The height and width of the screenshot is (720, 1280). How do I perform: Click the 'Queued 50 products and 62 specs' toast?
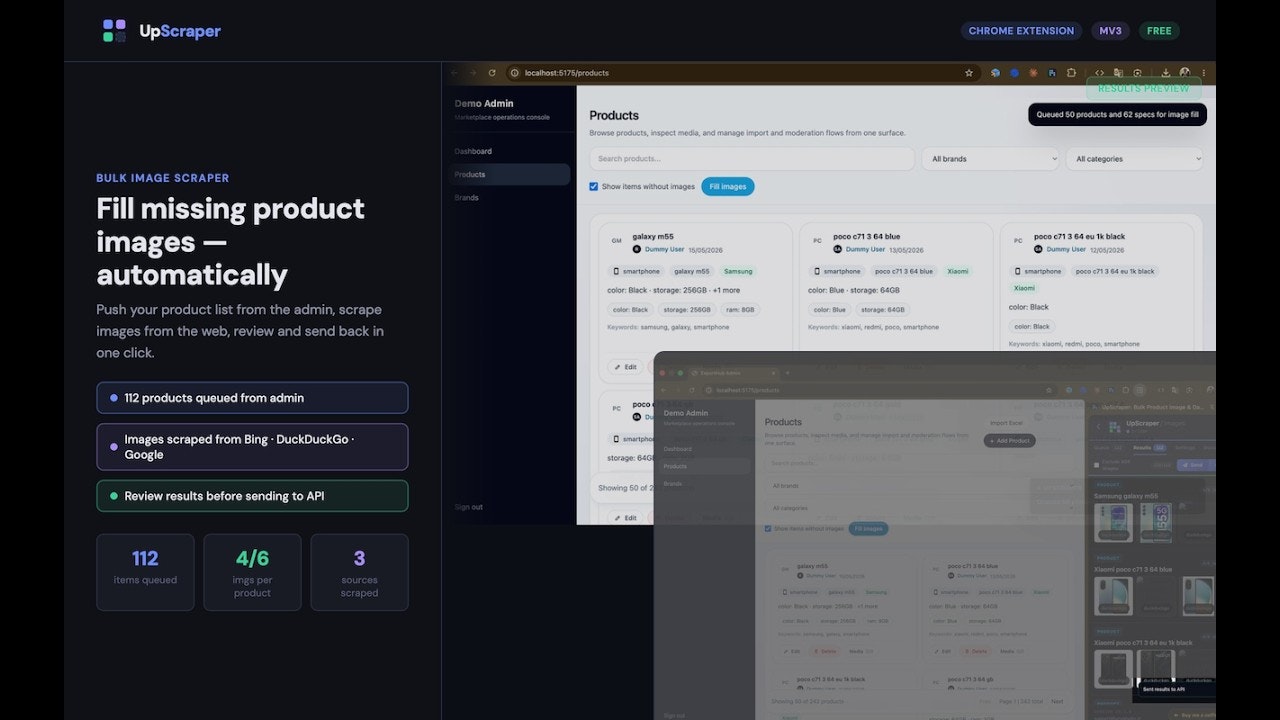click(1118, 115)
